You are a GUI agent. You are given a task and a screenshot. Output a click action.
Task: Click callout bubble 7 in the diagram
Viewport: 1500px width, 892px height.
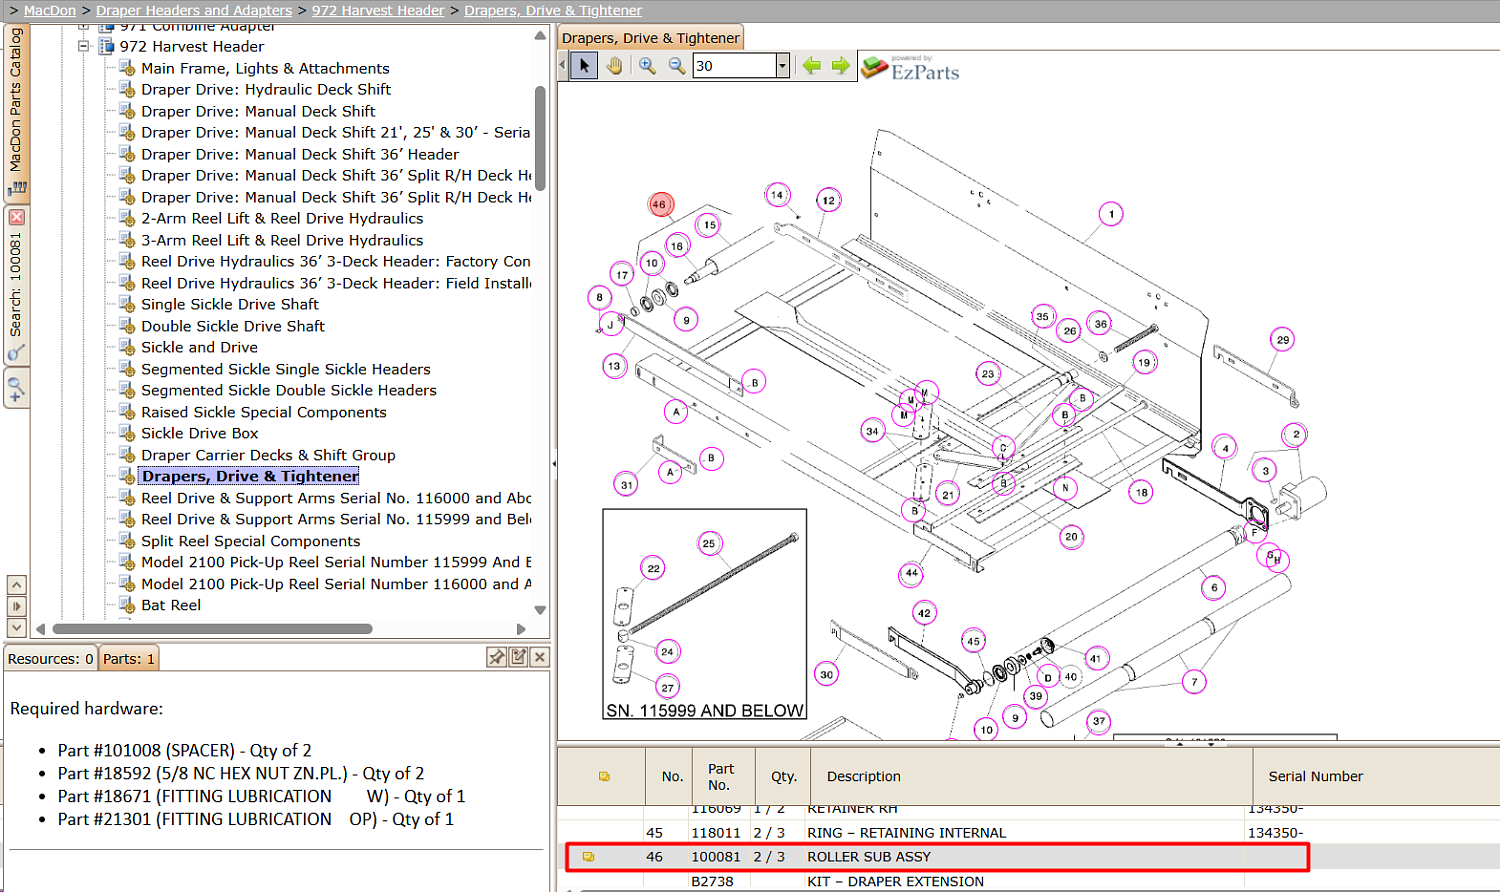click(x=1194, y=682)
